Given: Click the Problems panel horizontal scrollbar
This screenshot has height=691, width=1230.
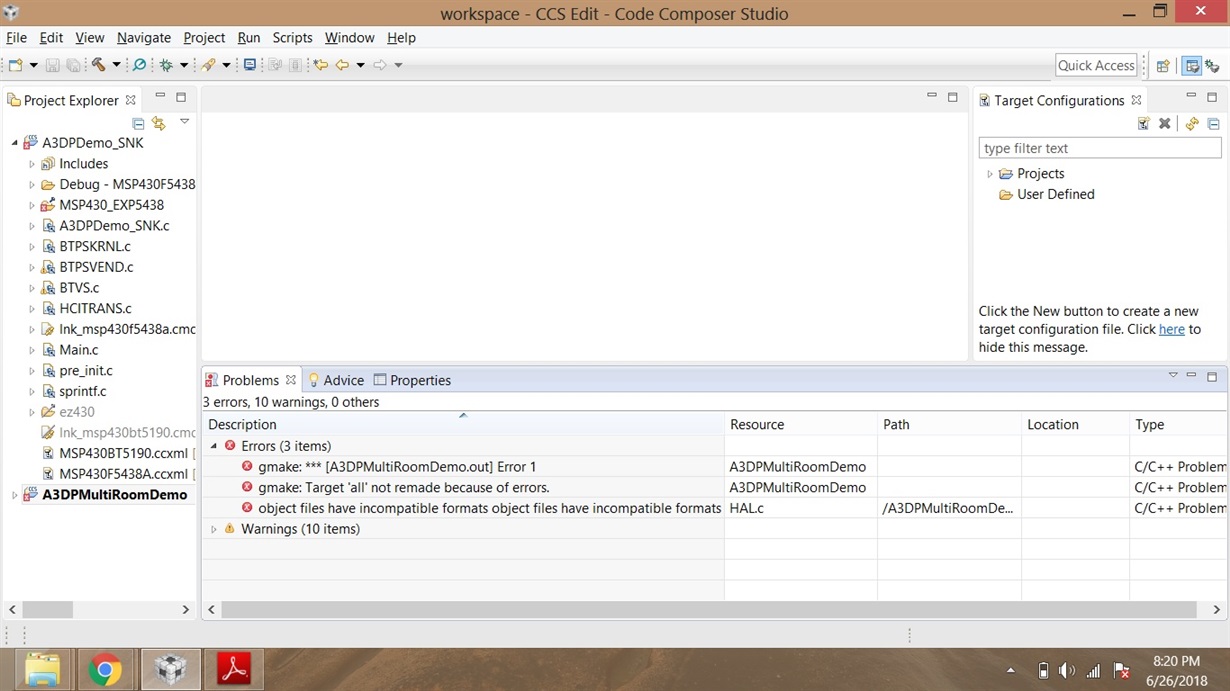Looking at the screenshot, I should [x=709, y=609].
